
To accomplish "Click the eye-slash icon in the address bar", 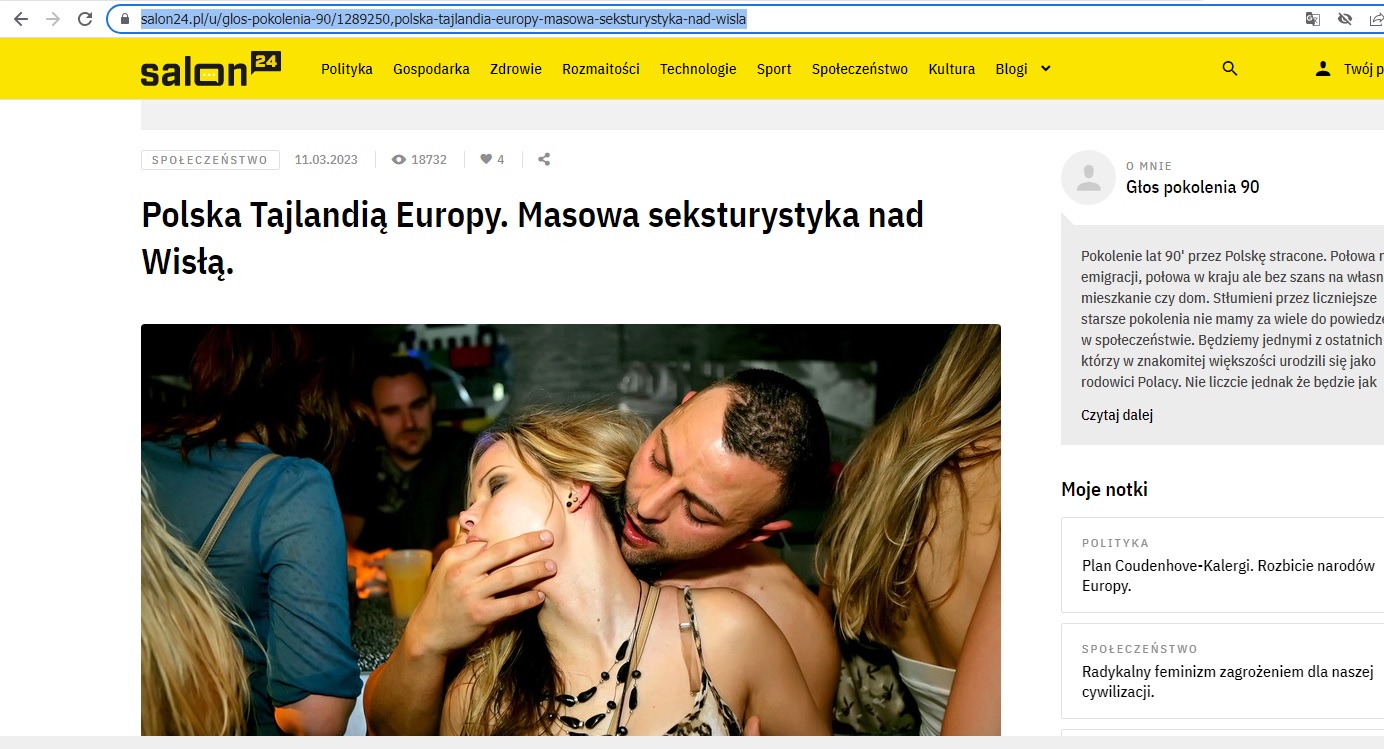I will [x=1345, y=19].
